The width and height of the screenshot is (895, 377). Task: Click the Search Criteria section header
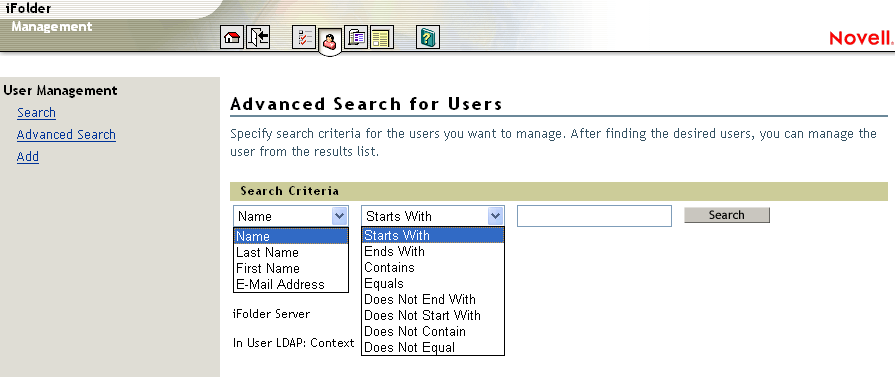coord(559,191)
